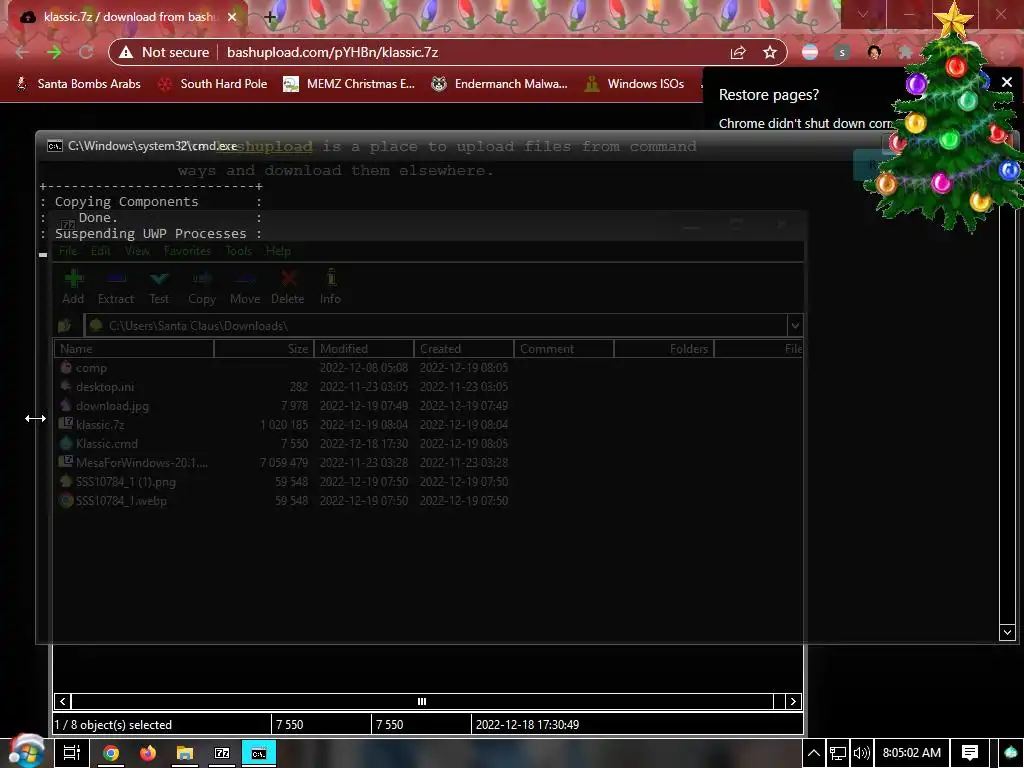Click the Comment column header in 7-Zip
This screenshot has height=768, width=1024.
tap(564, 349)
